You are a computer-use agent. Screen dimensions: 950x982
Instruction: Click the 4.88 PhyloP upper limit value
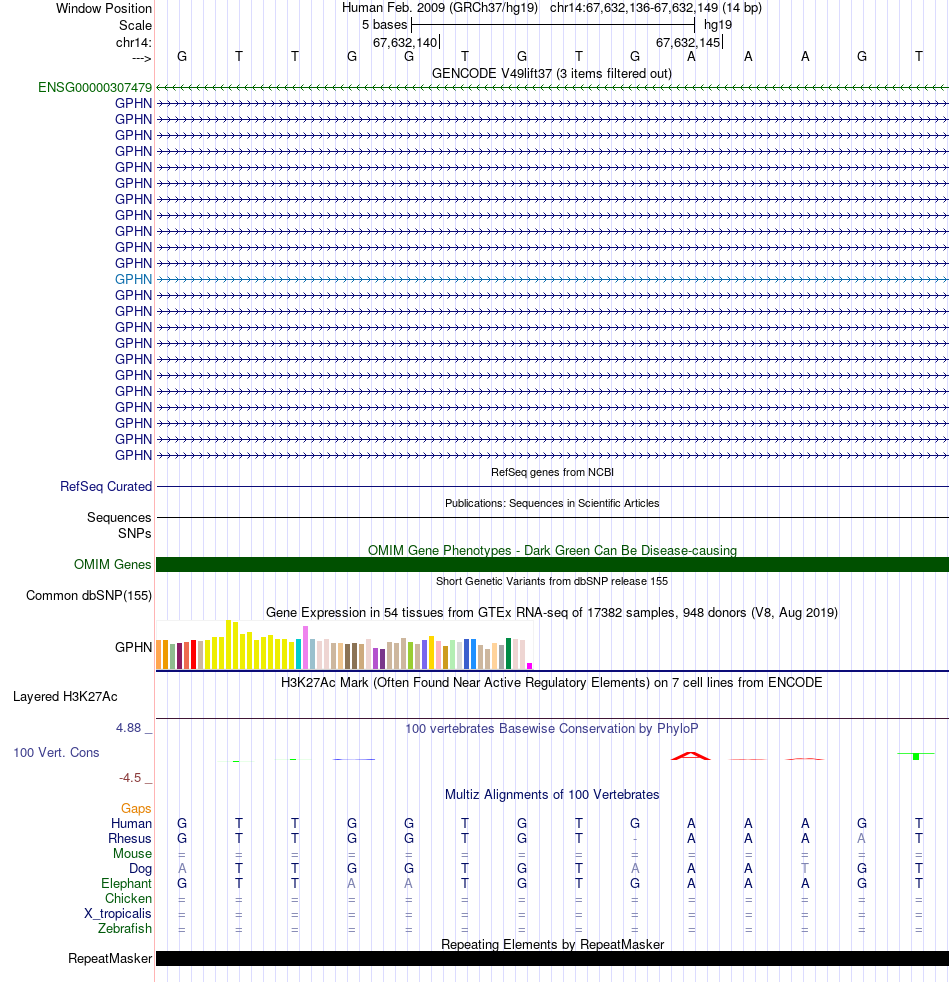click(x=128, y=728)
